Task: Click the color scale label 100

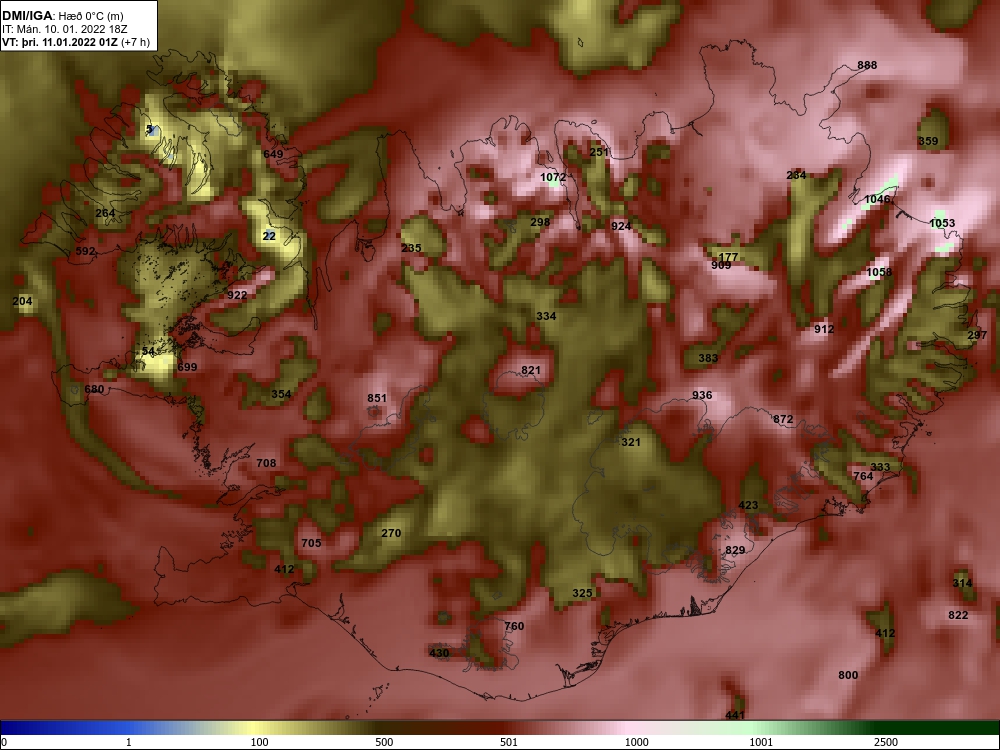Action: 260,742
